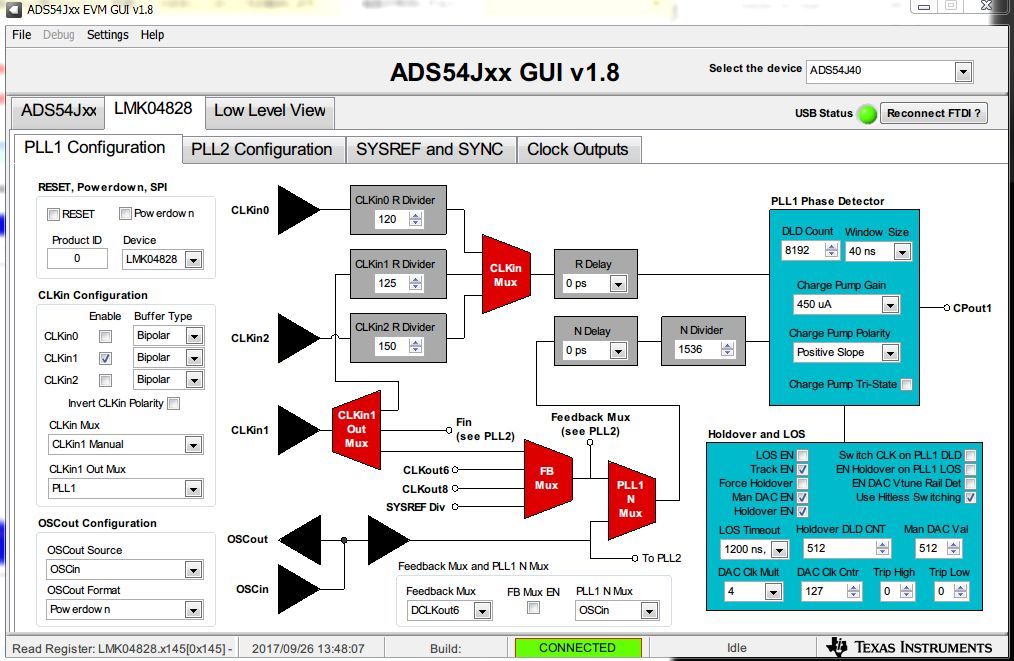Open the Window Size dropdown
Screen dimensions: 1014x661
(879, 251)
